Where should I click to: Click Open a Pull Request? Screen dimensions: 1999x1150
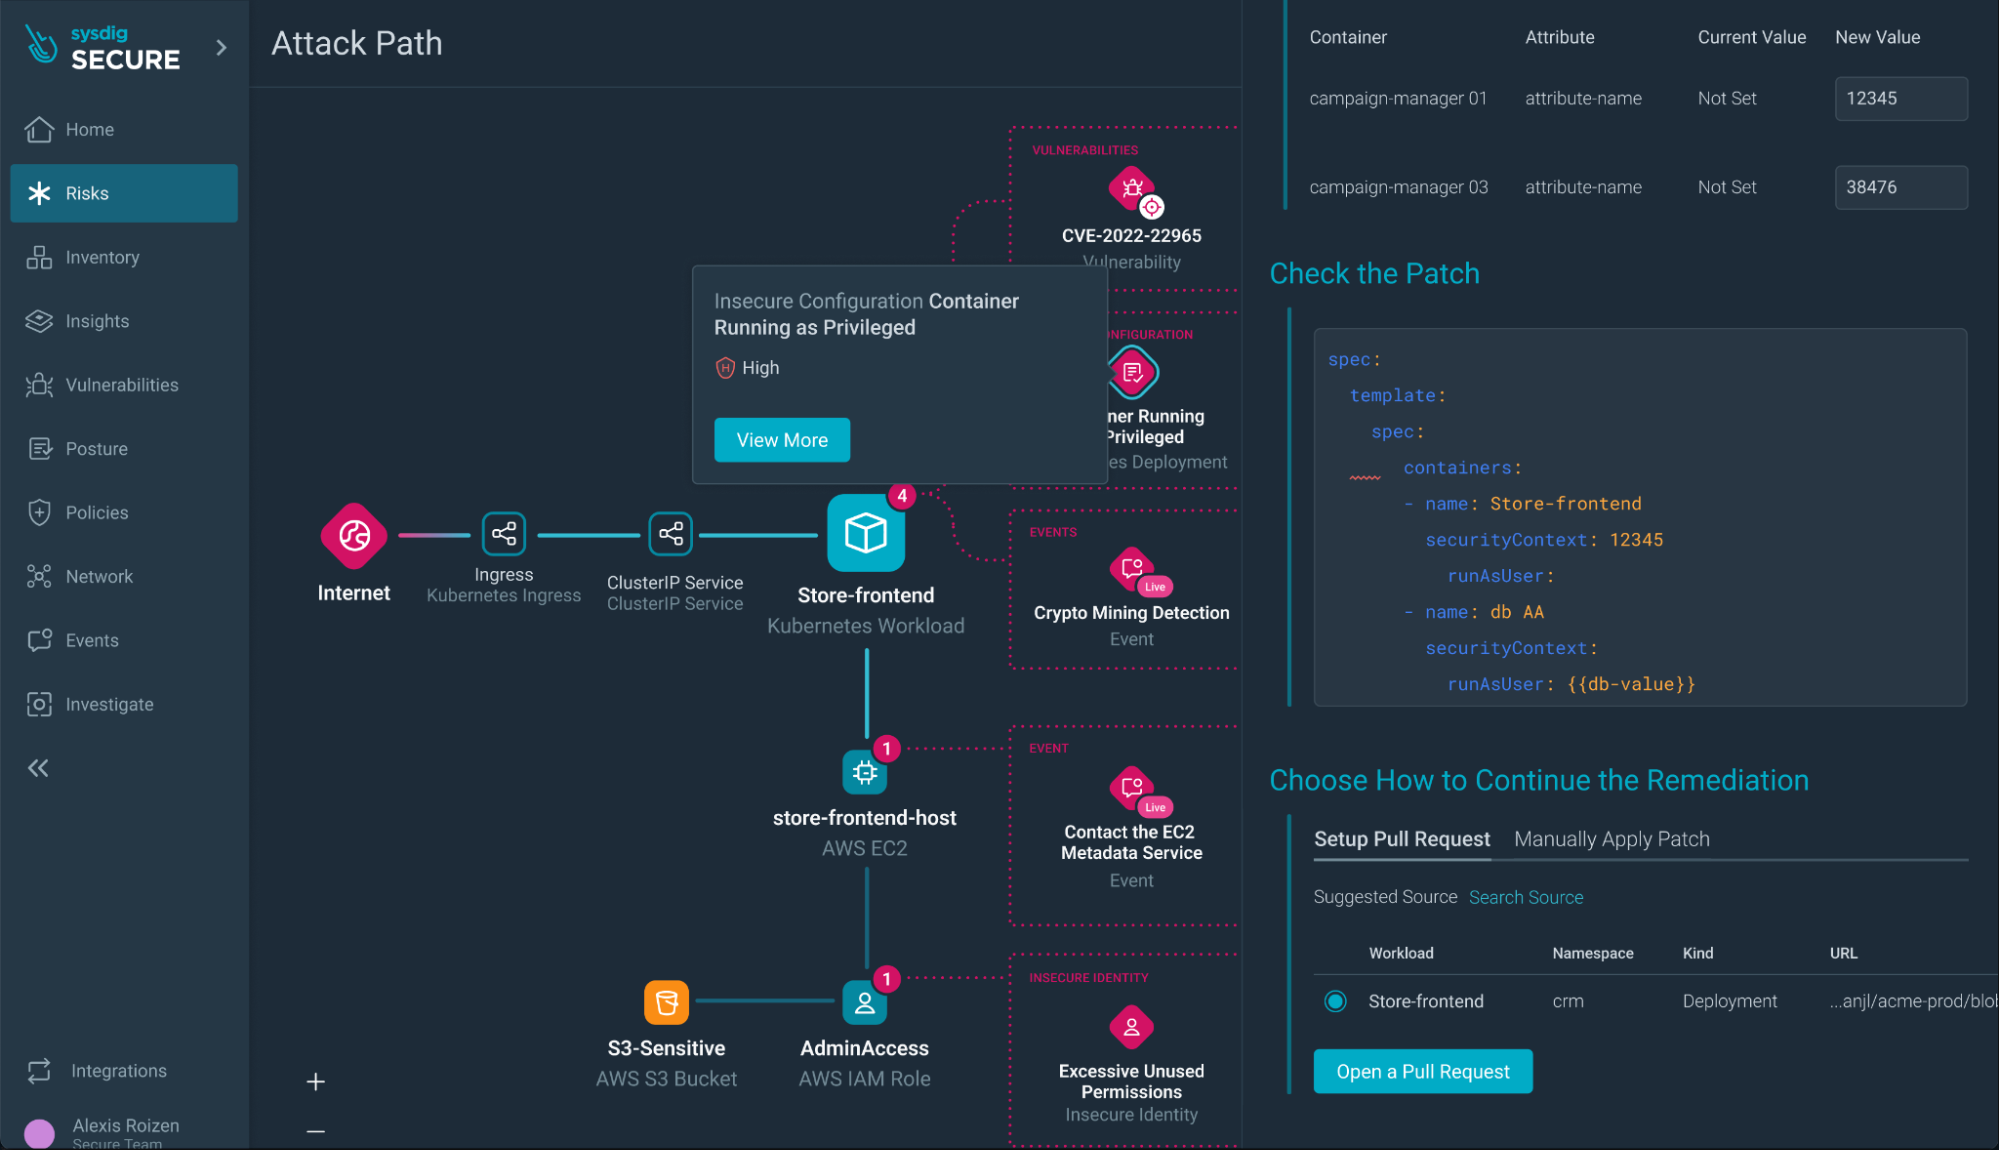point(1422,1071)
